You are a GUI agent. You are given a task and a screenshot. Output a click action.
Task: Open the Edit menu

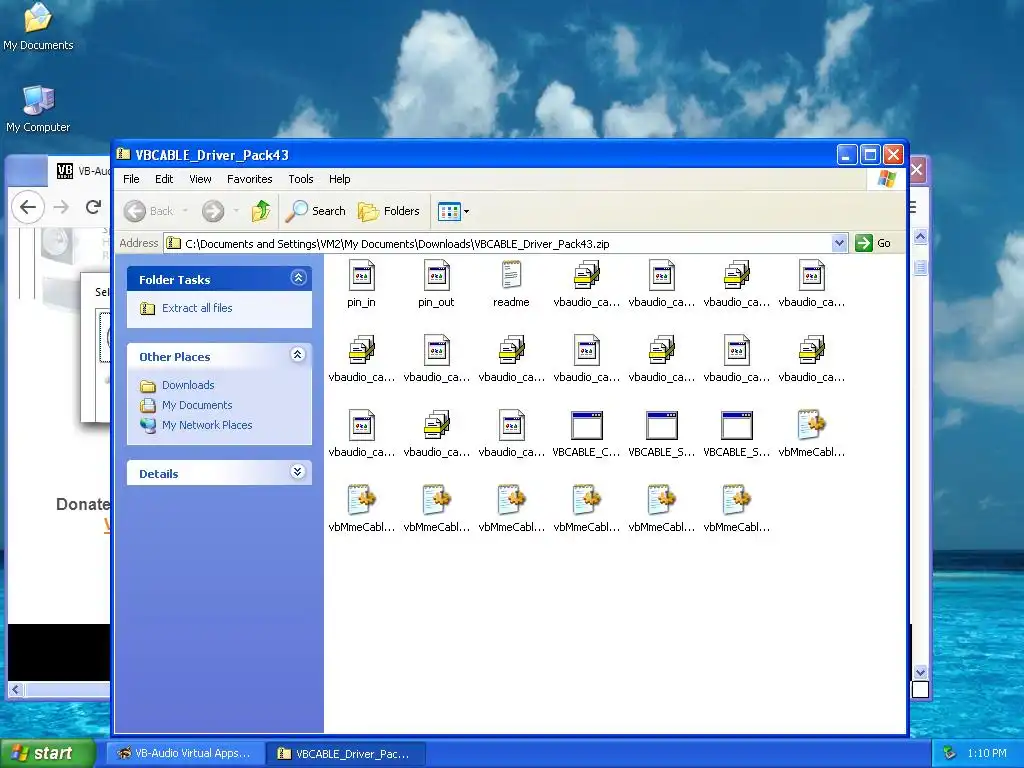(x=164, y=179)
